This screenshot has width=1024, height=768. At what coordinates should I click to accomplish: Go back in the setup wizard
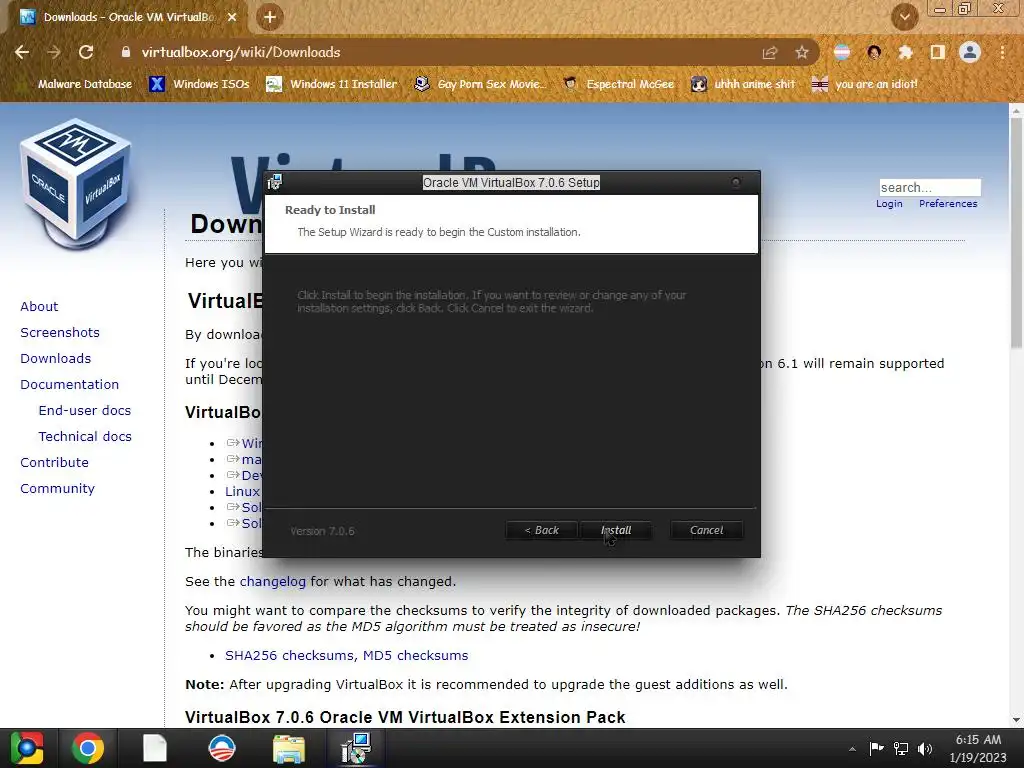click(541, 530)
